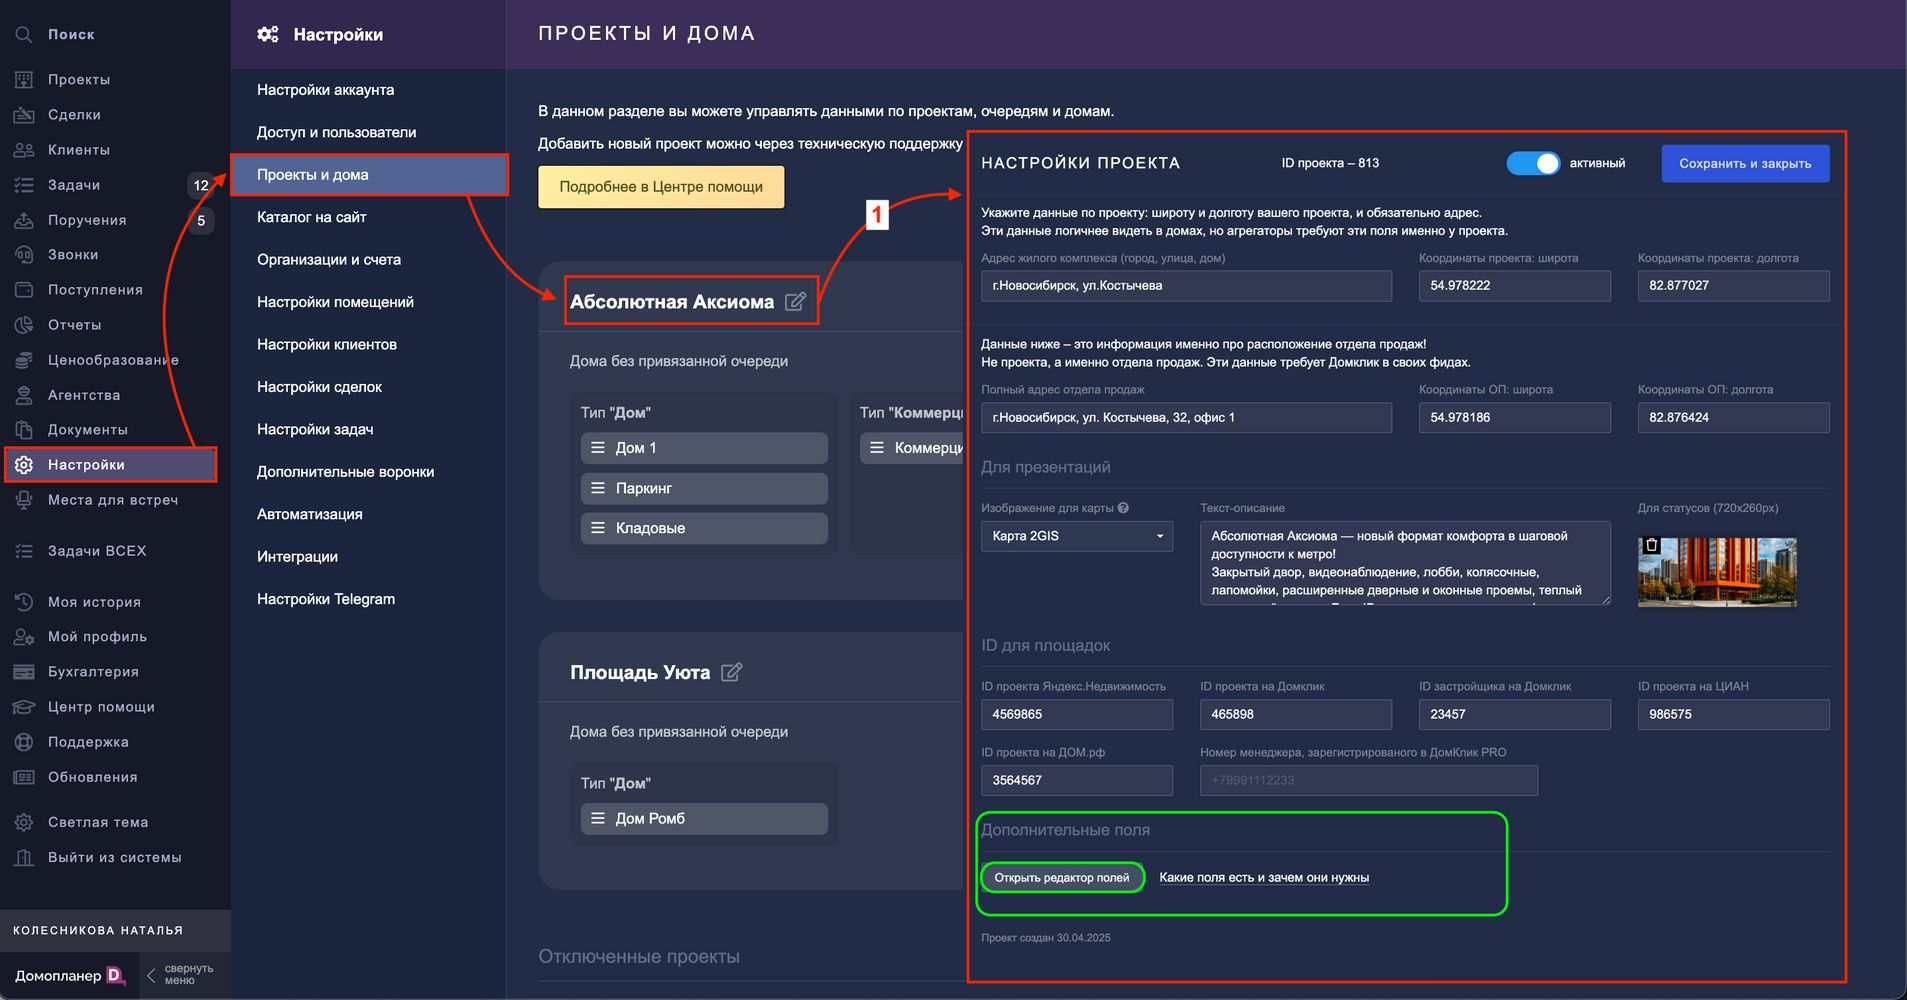
Task: Open the Карта 2GIS dropdown
Action: pos(1076,536)
